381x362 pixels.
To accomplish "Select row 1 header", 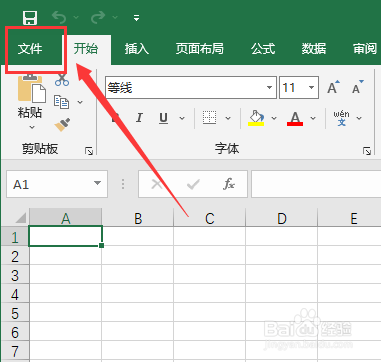I will (15, 236).
